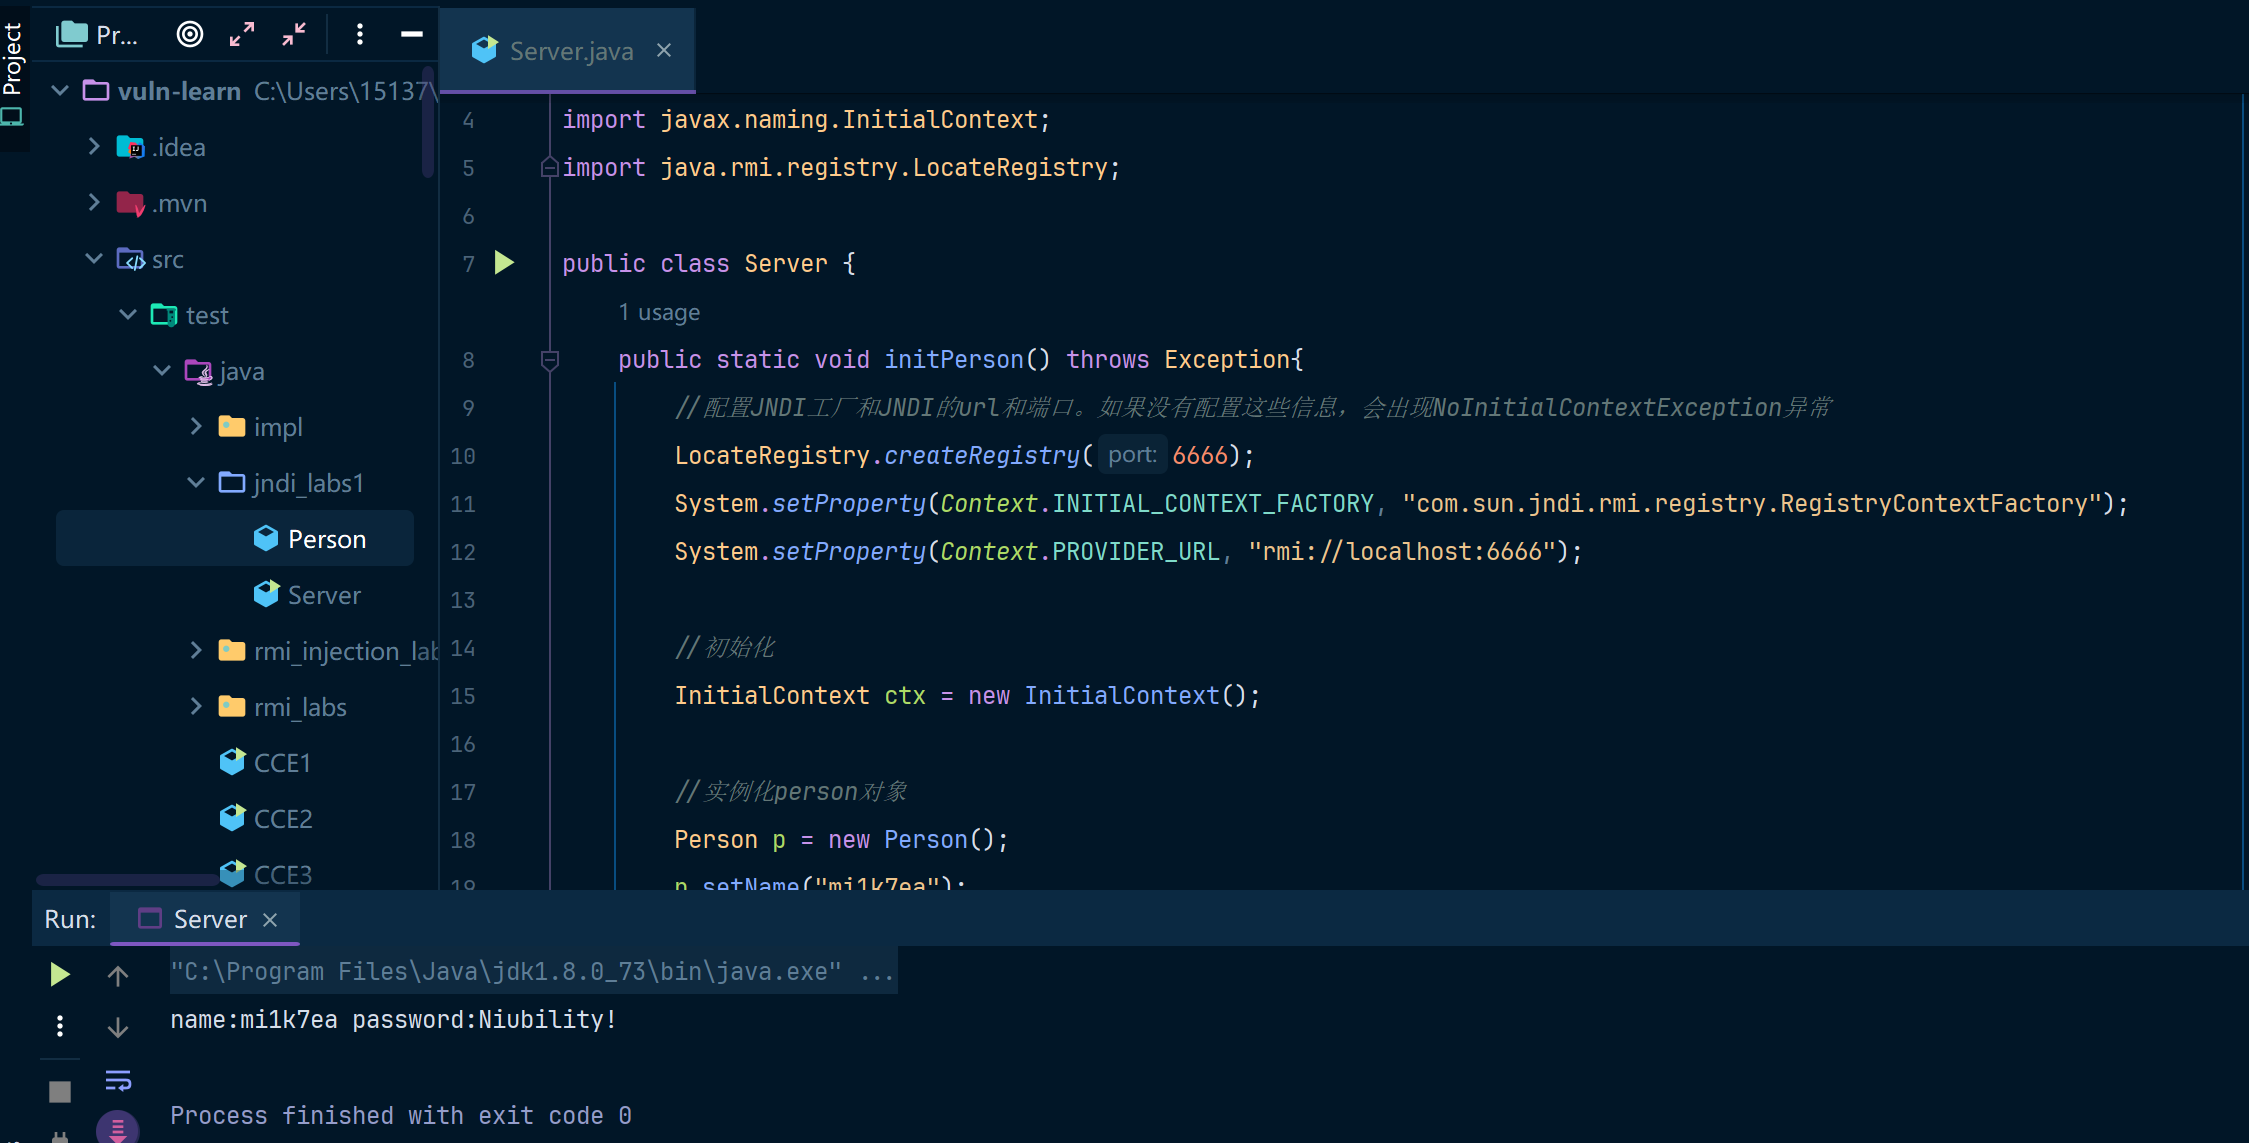Rerun Server with the green play button
The width and height of the screenshot is (2249, 1143).
pyautogui.click(x=60, y=974)
